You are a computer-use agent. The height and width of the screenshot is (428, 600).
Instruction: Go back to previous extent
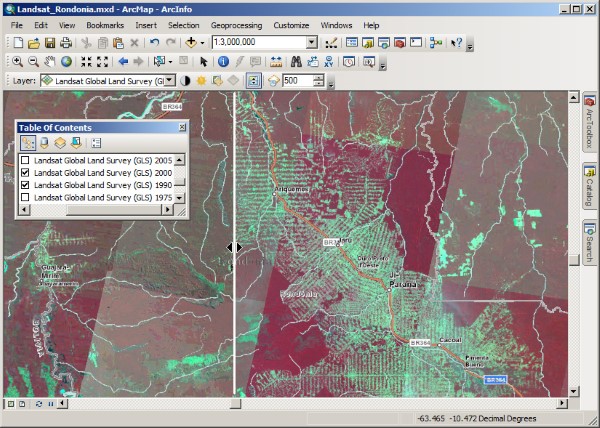click(123, 62)
